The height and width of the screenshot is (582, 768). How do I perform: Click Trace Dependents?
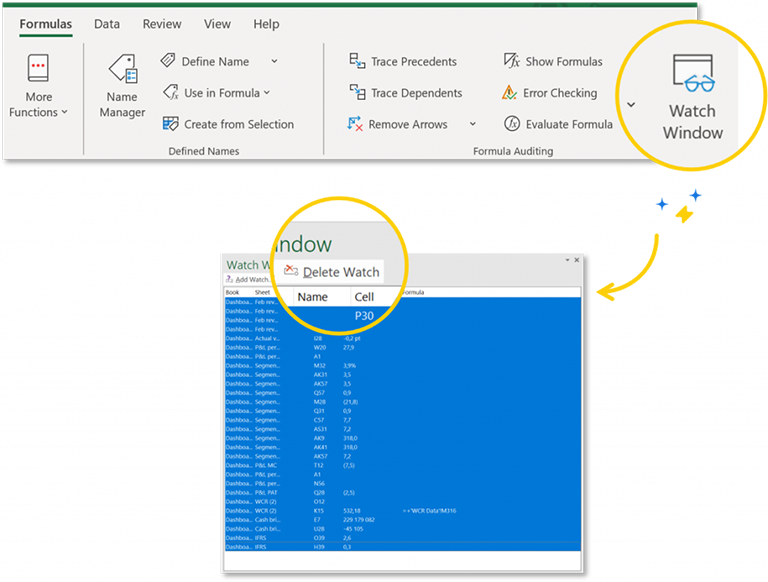point(406,93)
